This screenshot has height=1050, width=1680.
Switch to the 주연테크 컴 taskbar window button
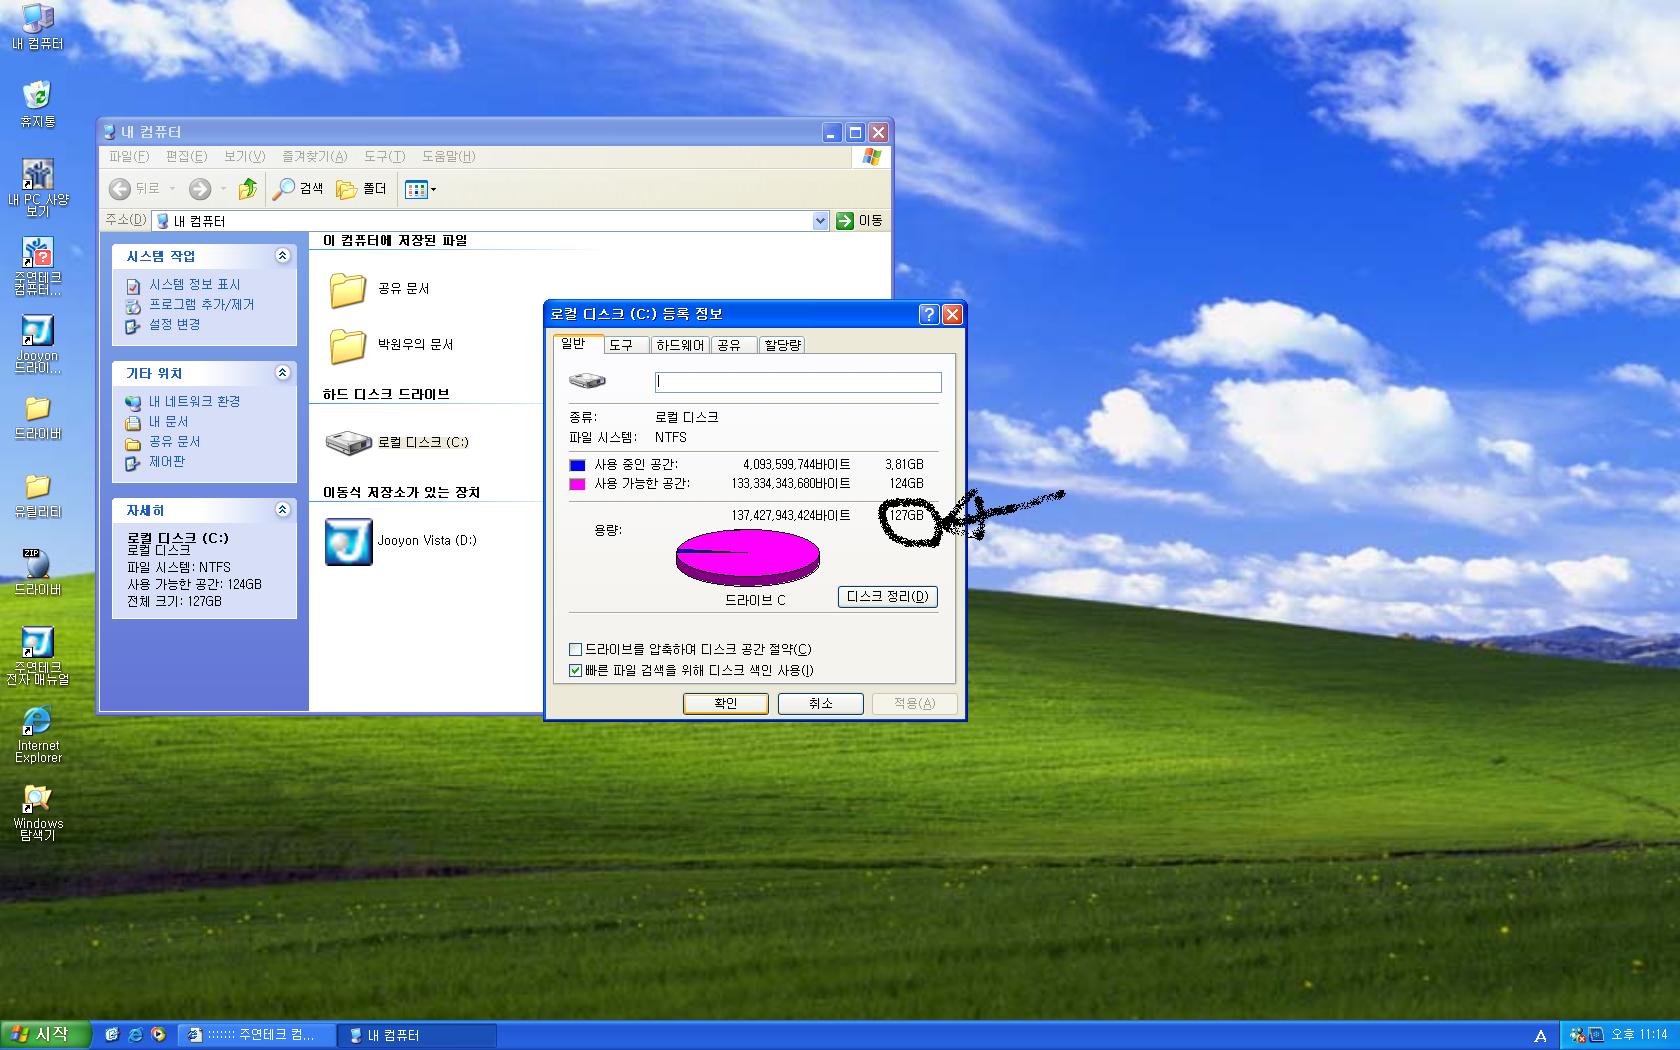[x=256, y=1035]
